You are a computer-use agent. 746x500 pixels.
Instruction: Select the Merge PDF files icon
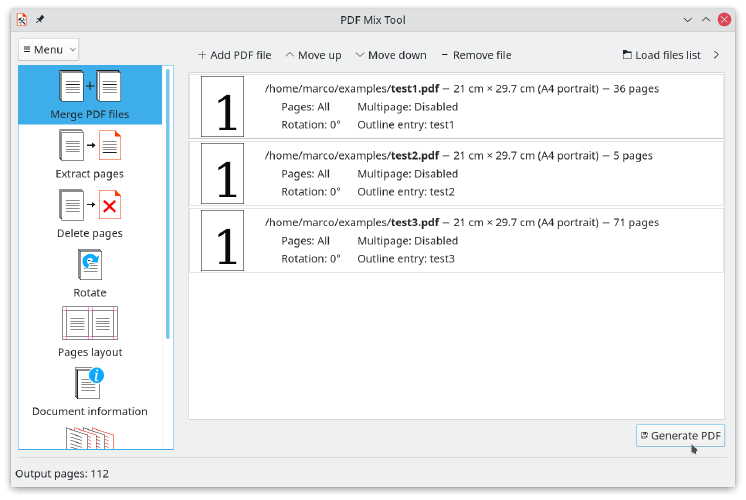[90, 86]
